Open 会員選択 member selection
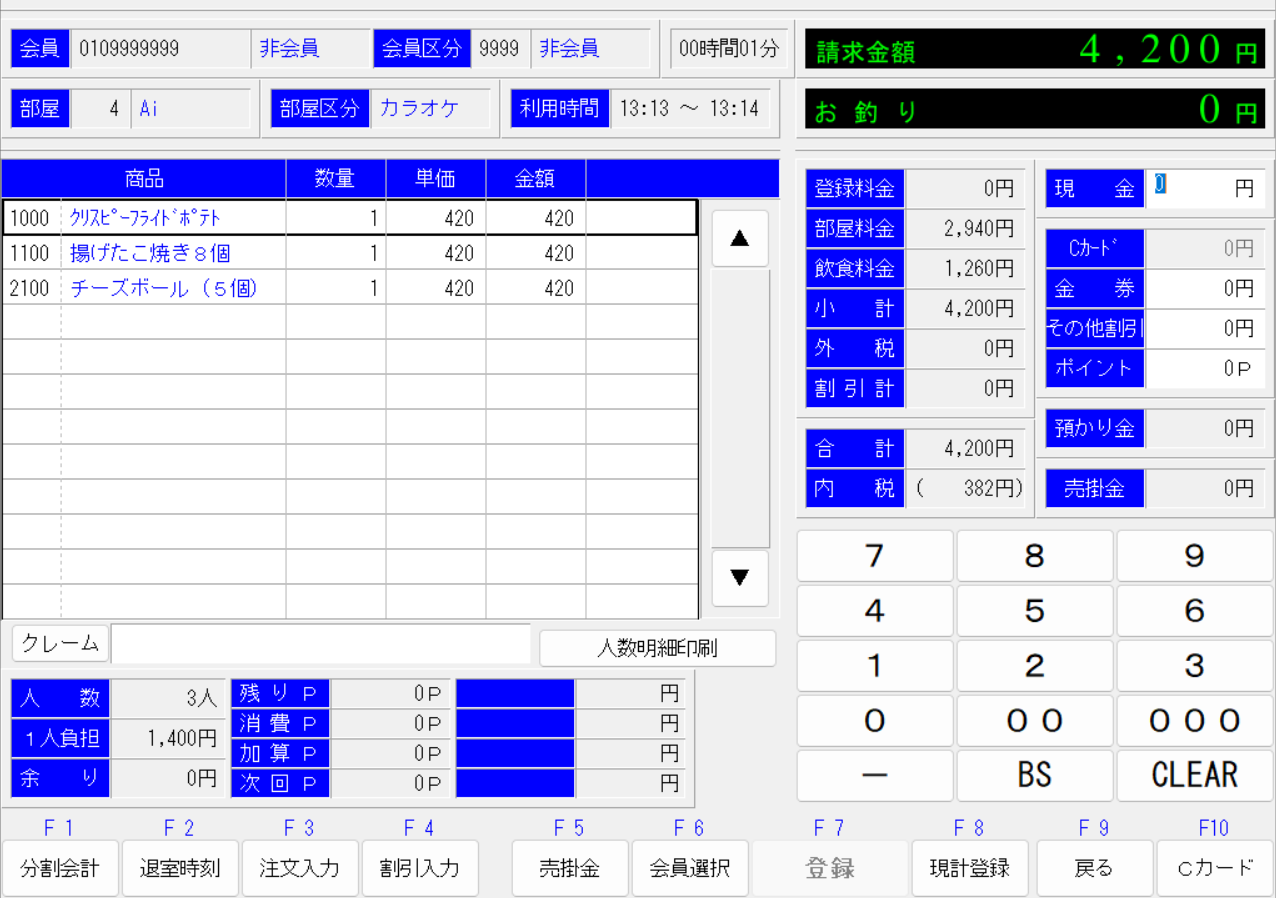 [x=690, y=868]
